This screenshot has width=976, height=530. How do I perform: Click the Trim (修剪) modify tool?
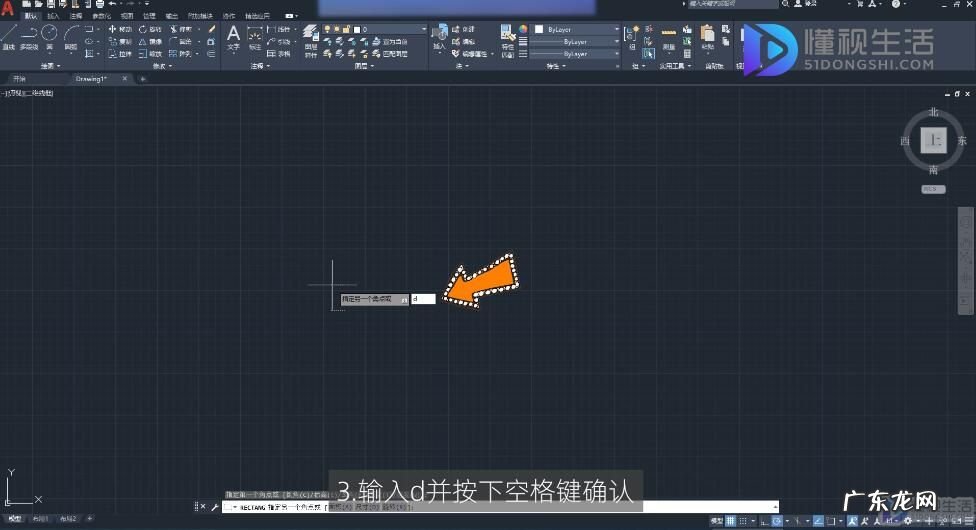coord(181,29)
